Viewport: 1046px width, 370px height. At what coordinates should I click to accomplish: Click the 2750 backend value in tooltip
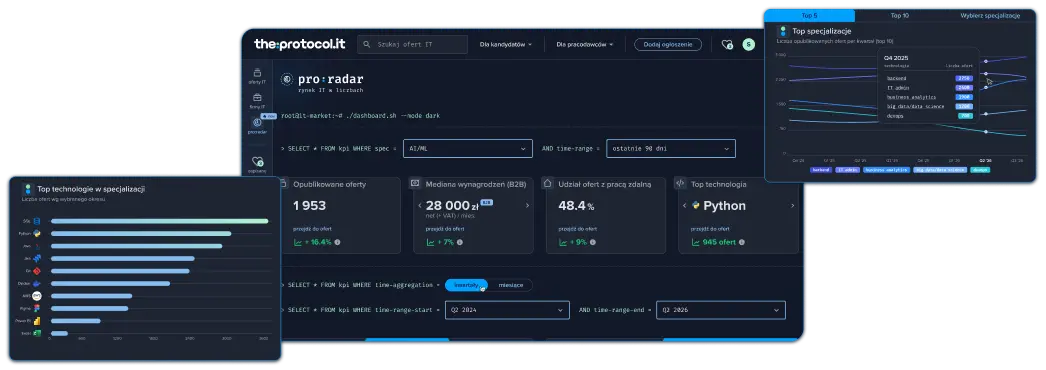(963, 79)
